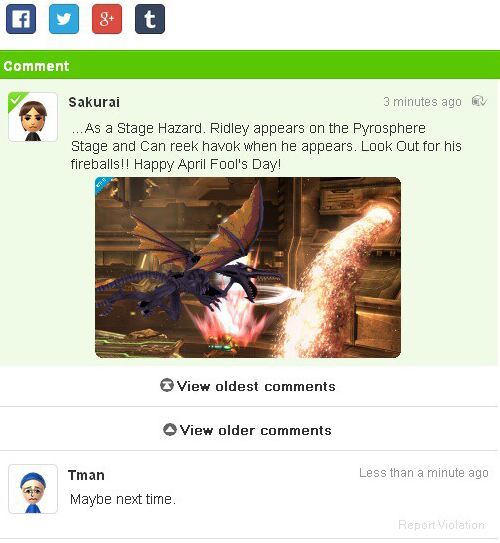Open the Ridley screenshot image

pos(248,267)
